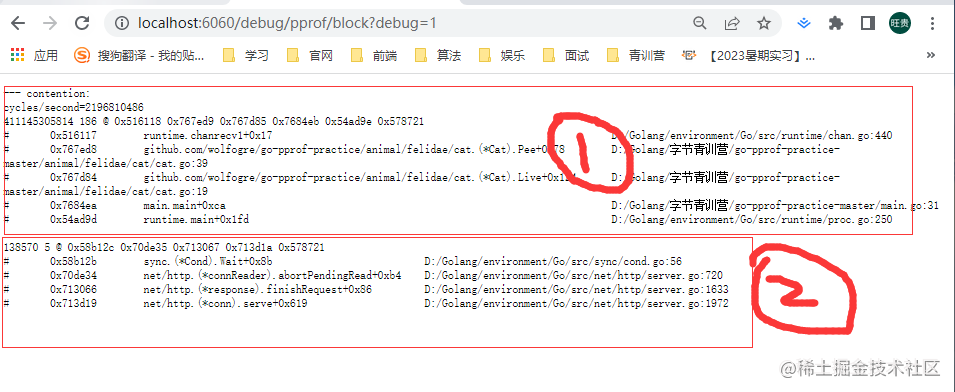
Task: Open the blue download extension icon
Action: tap(805, 24)
